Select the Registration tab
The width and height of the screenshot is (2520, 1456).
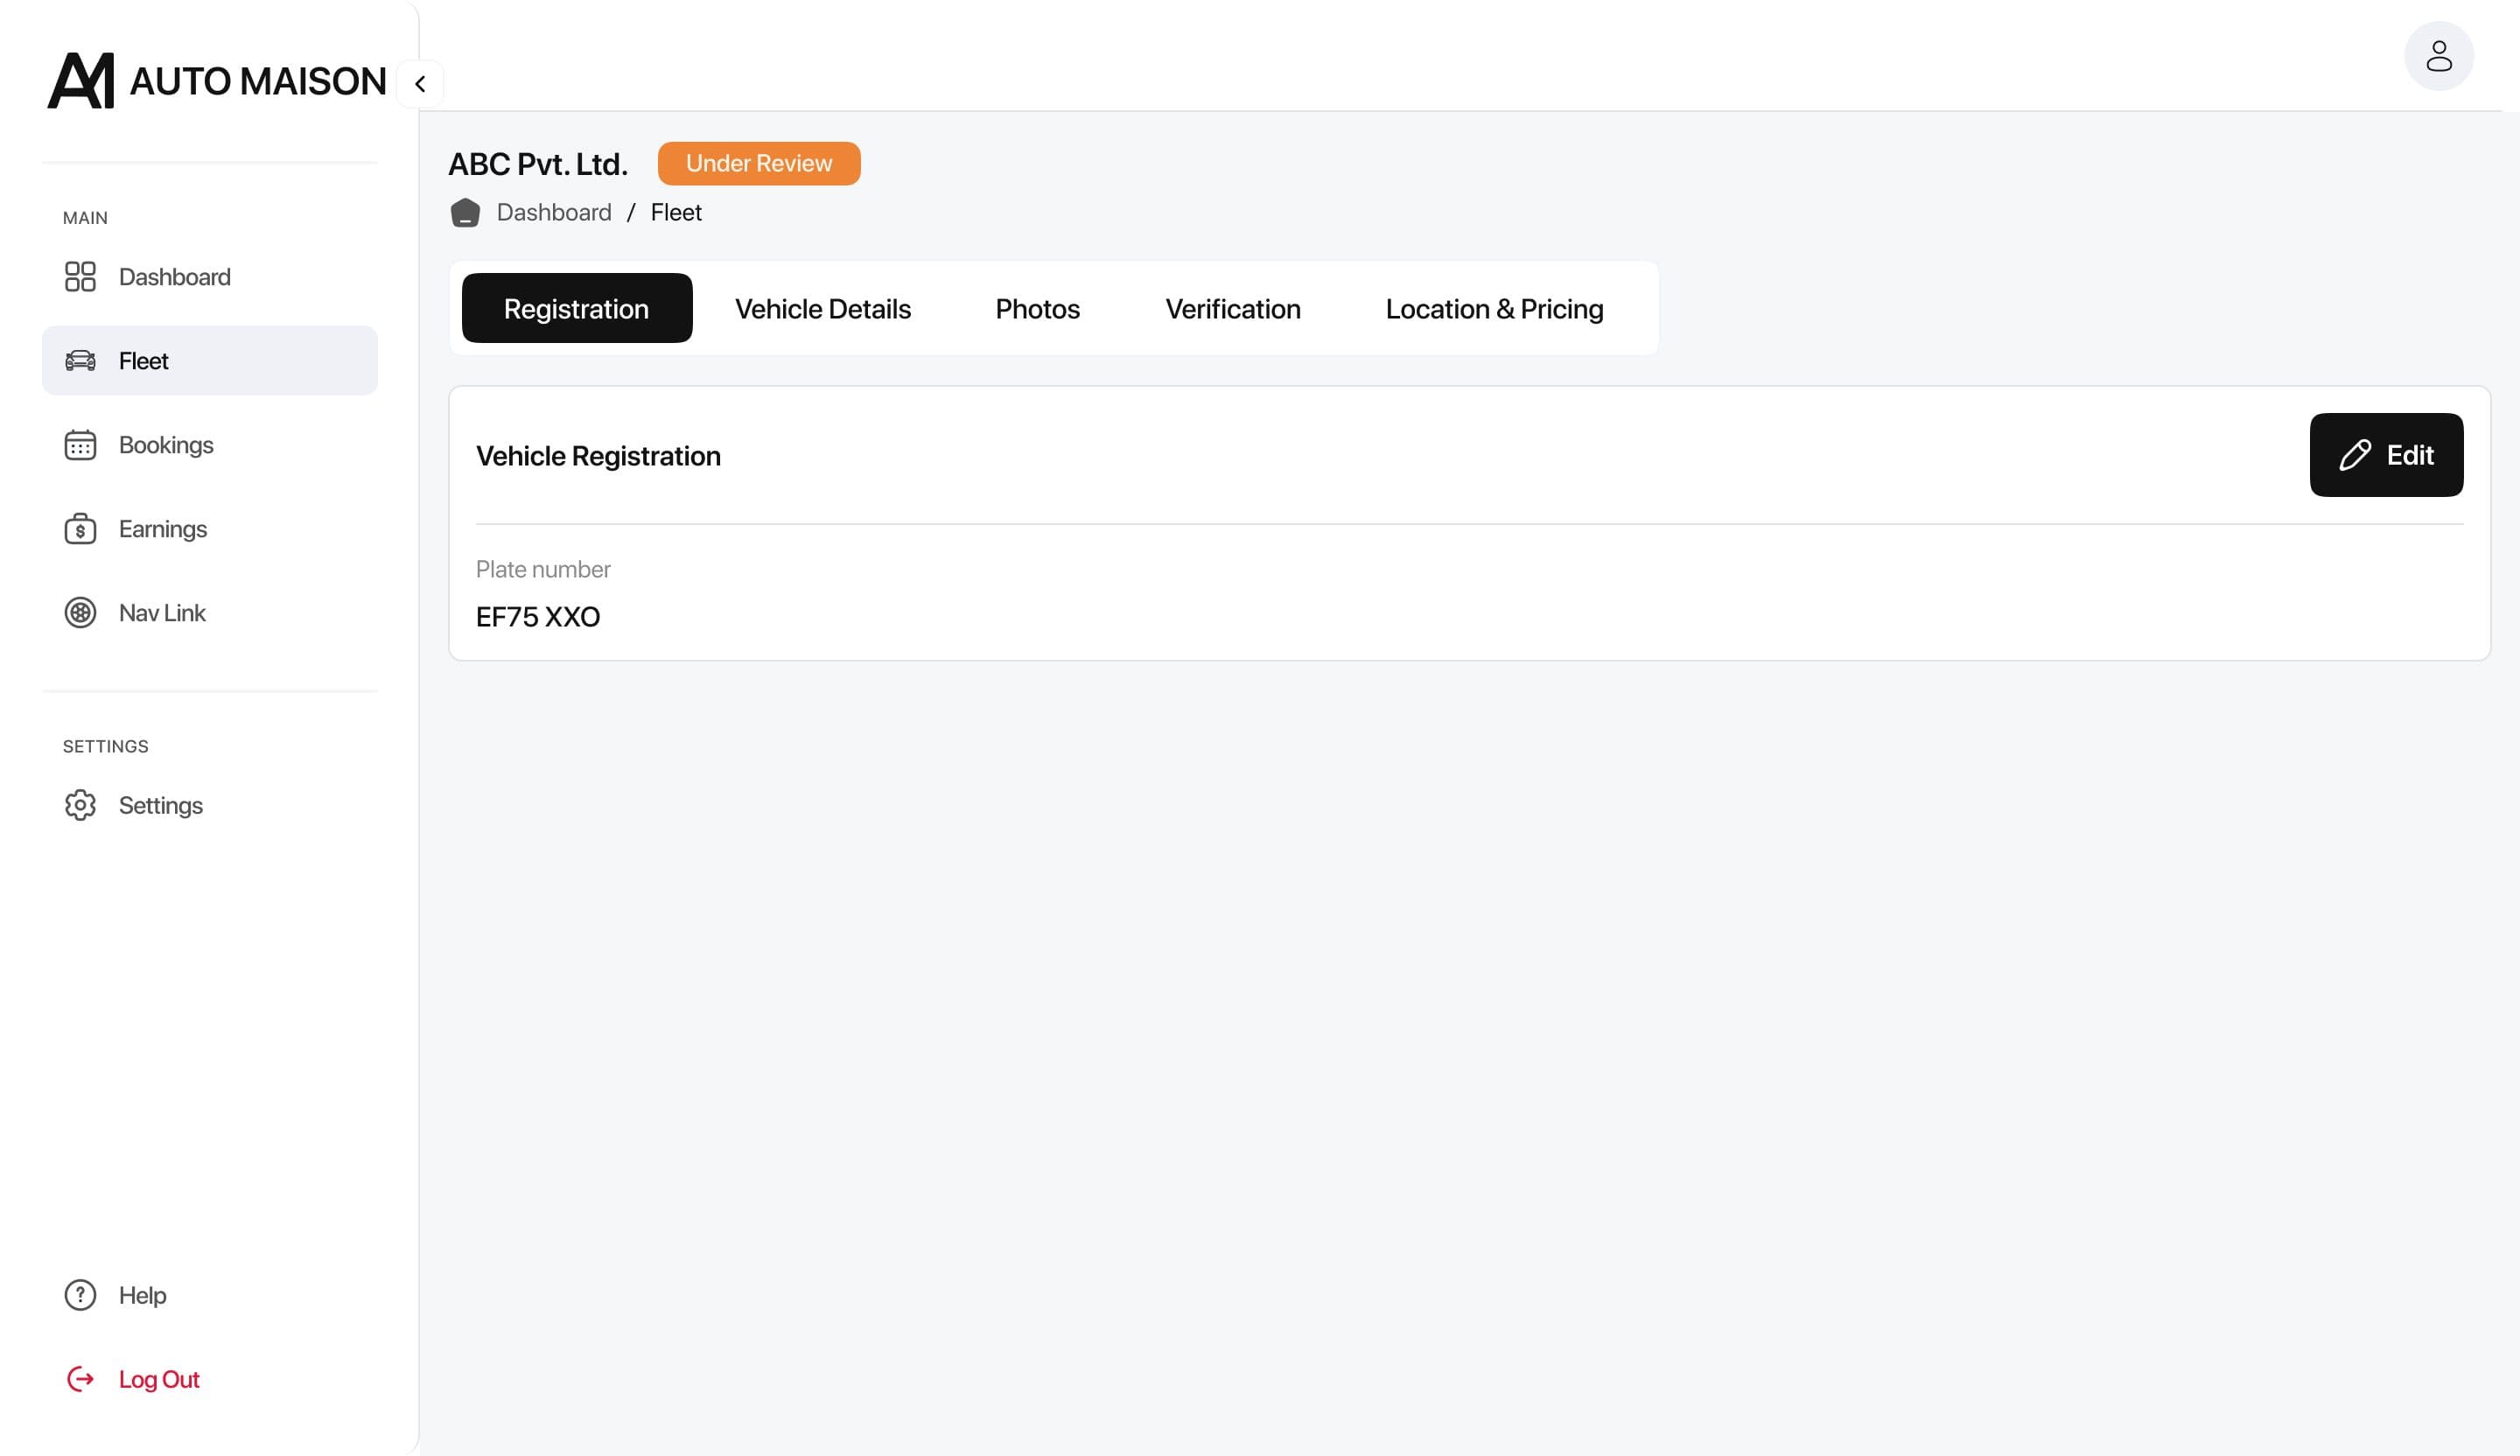point(576,309)
